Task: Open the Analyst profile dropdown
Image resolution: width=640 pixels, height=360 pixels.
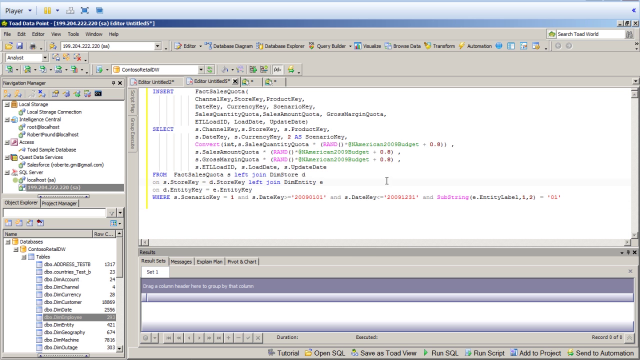Action: click(45, 58)
